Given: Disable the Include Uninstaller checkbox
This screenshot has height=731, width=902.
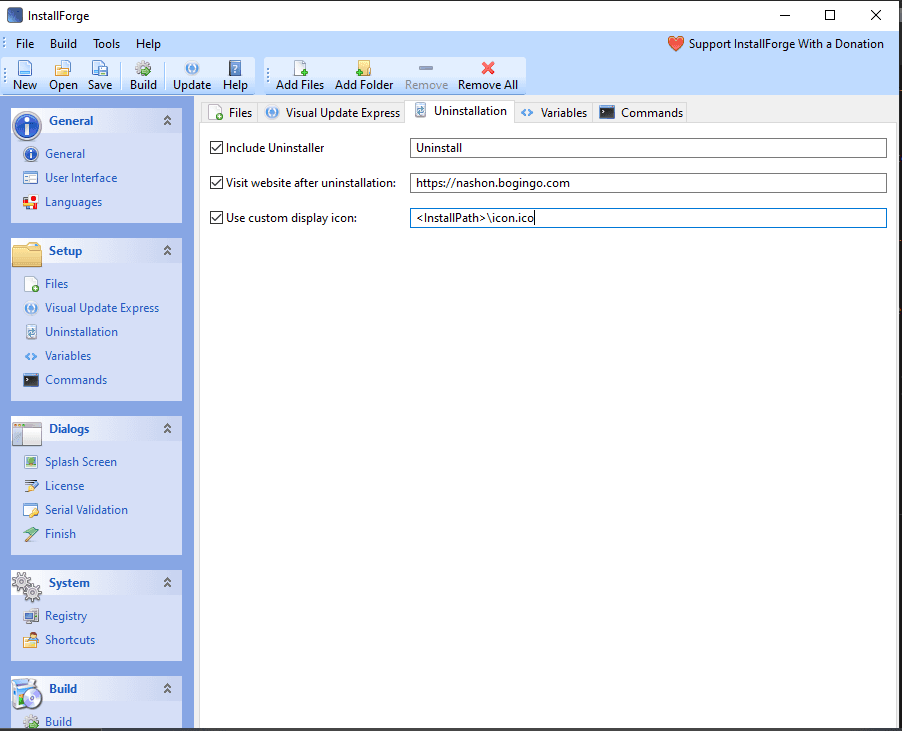Looking at the screenshot, I should click(216, 147).
